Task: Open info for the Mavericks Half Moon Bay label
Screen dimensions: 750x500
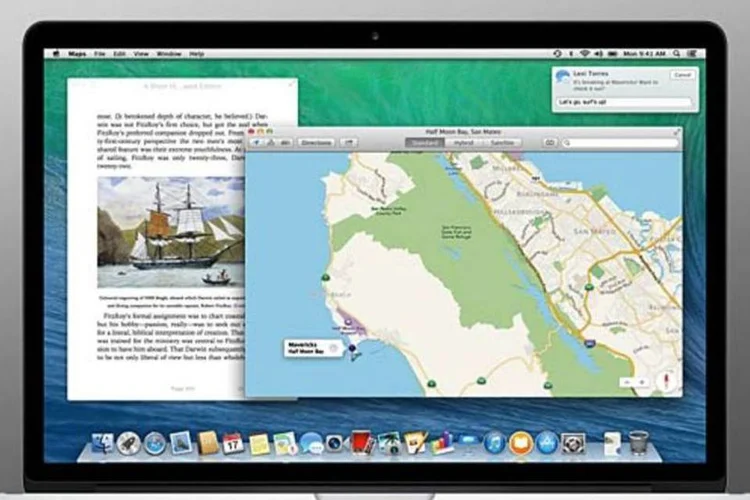Action: 334,348
